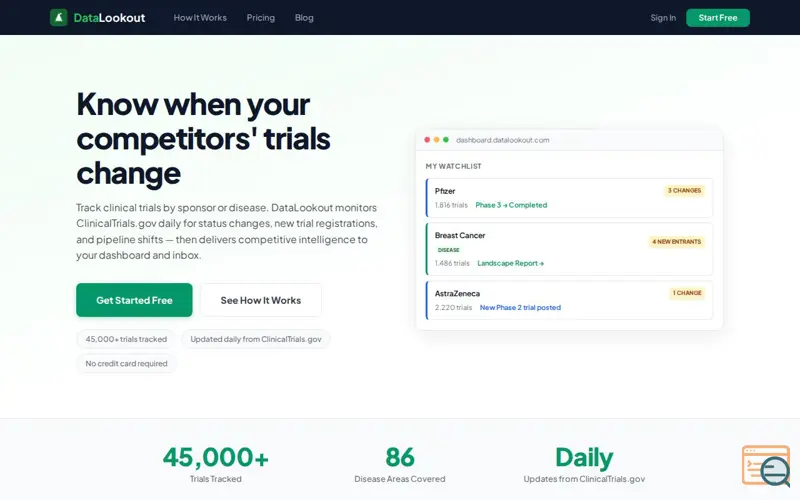Screen dimensions: 800x500
Task: Click the green window dot in dashboard mockup
Action: click(x=445, y=140)
